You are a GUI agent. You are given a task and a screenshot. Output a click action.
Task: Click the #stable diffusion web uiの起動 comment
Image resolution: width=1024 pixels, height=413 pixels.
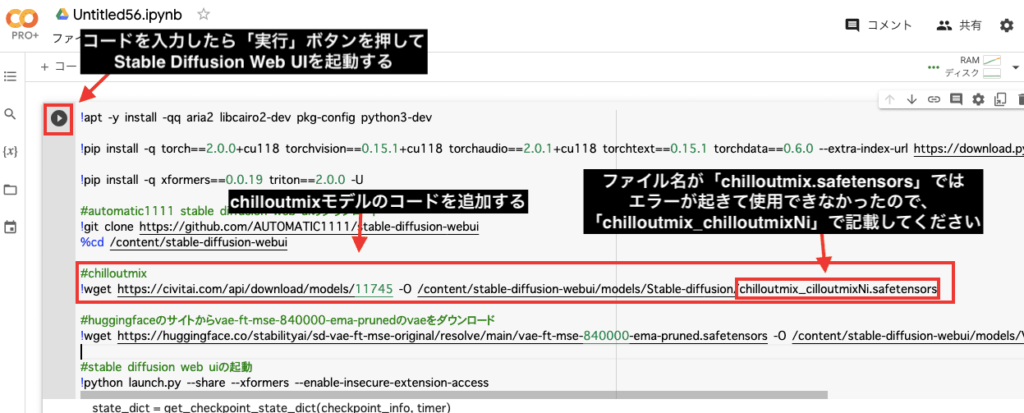(166, 367)
